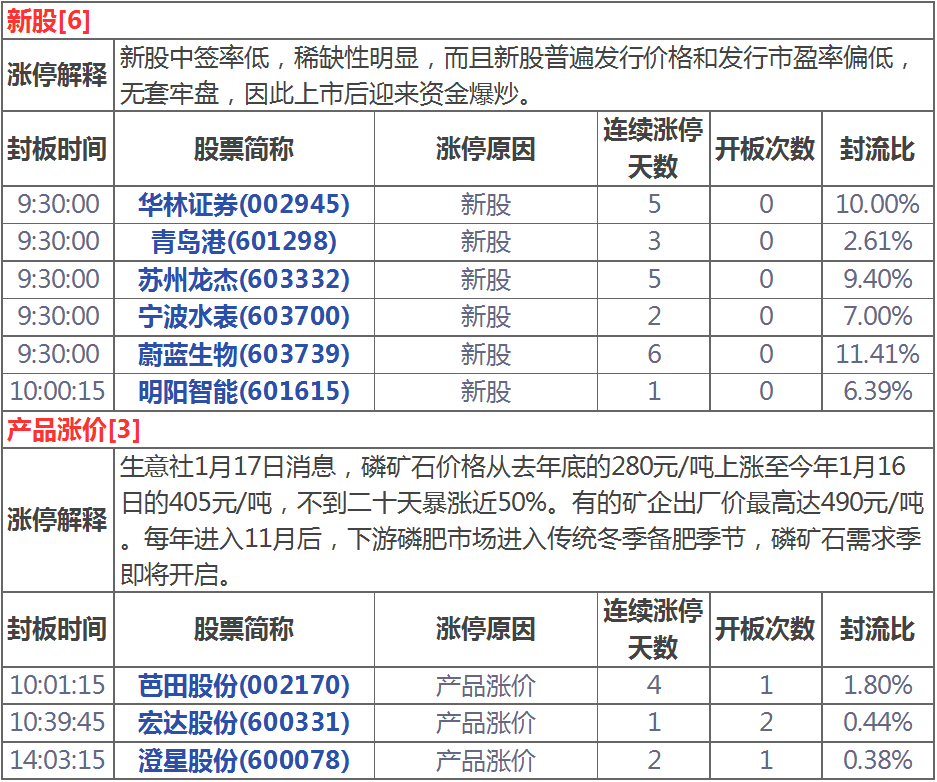Screen dimensions: 937x782
Task: Select the 宁波水表(603700) stock link
Action: click(244, 316)
